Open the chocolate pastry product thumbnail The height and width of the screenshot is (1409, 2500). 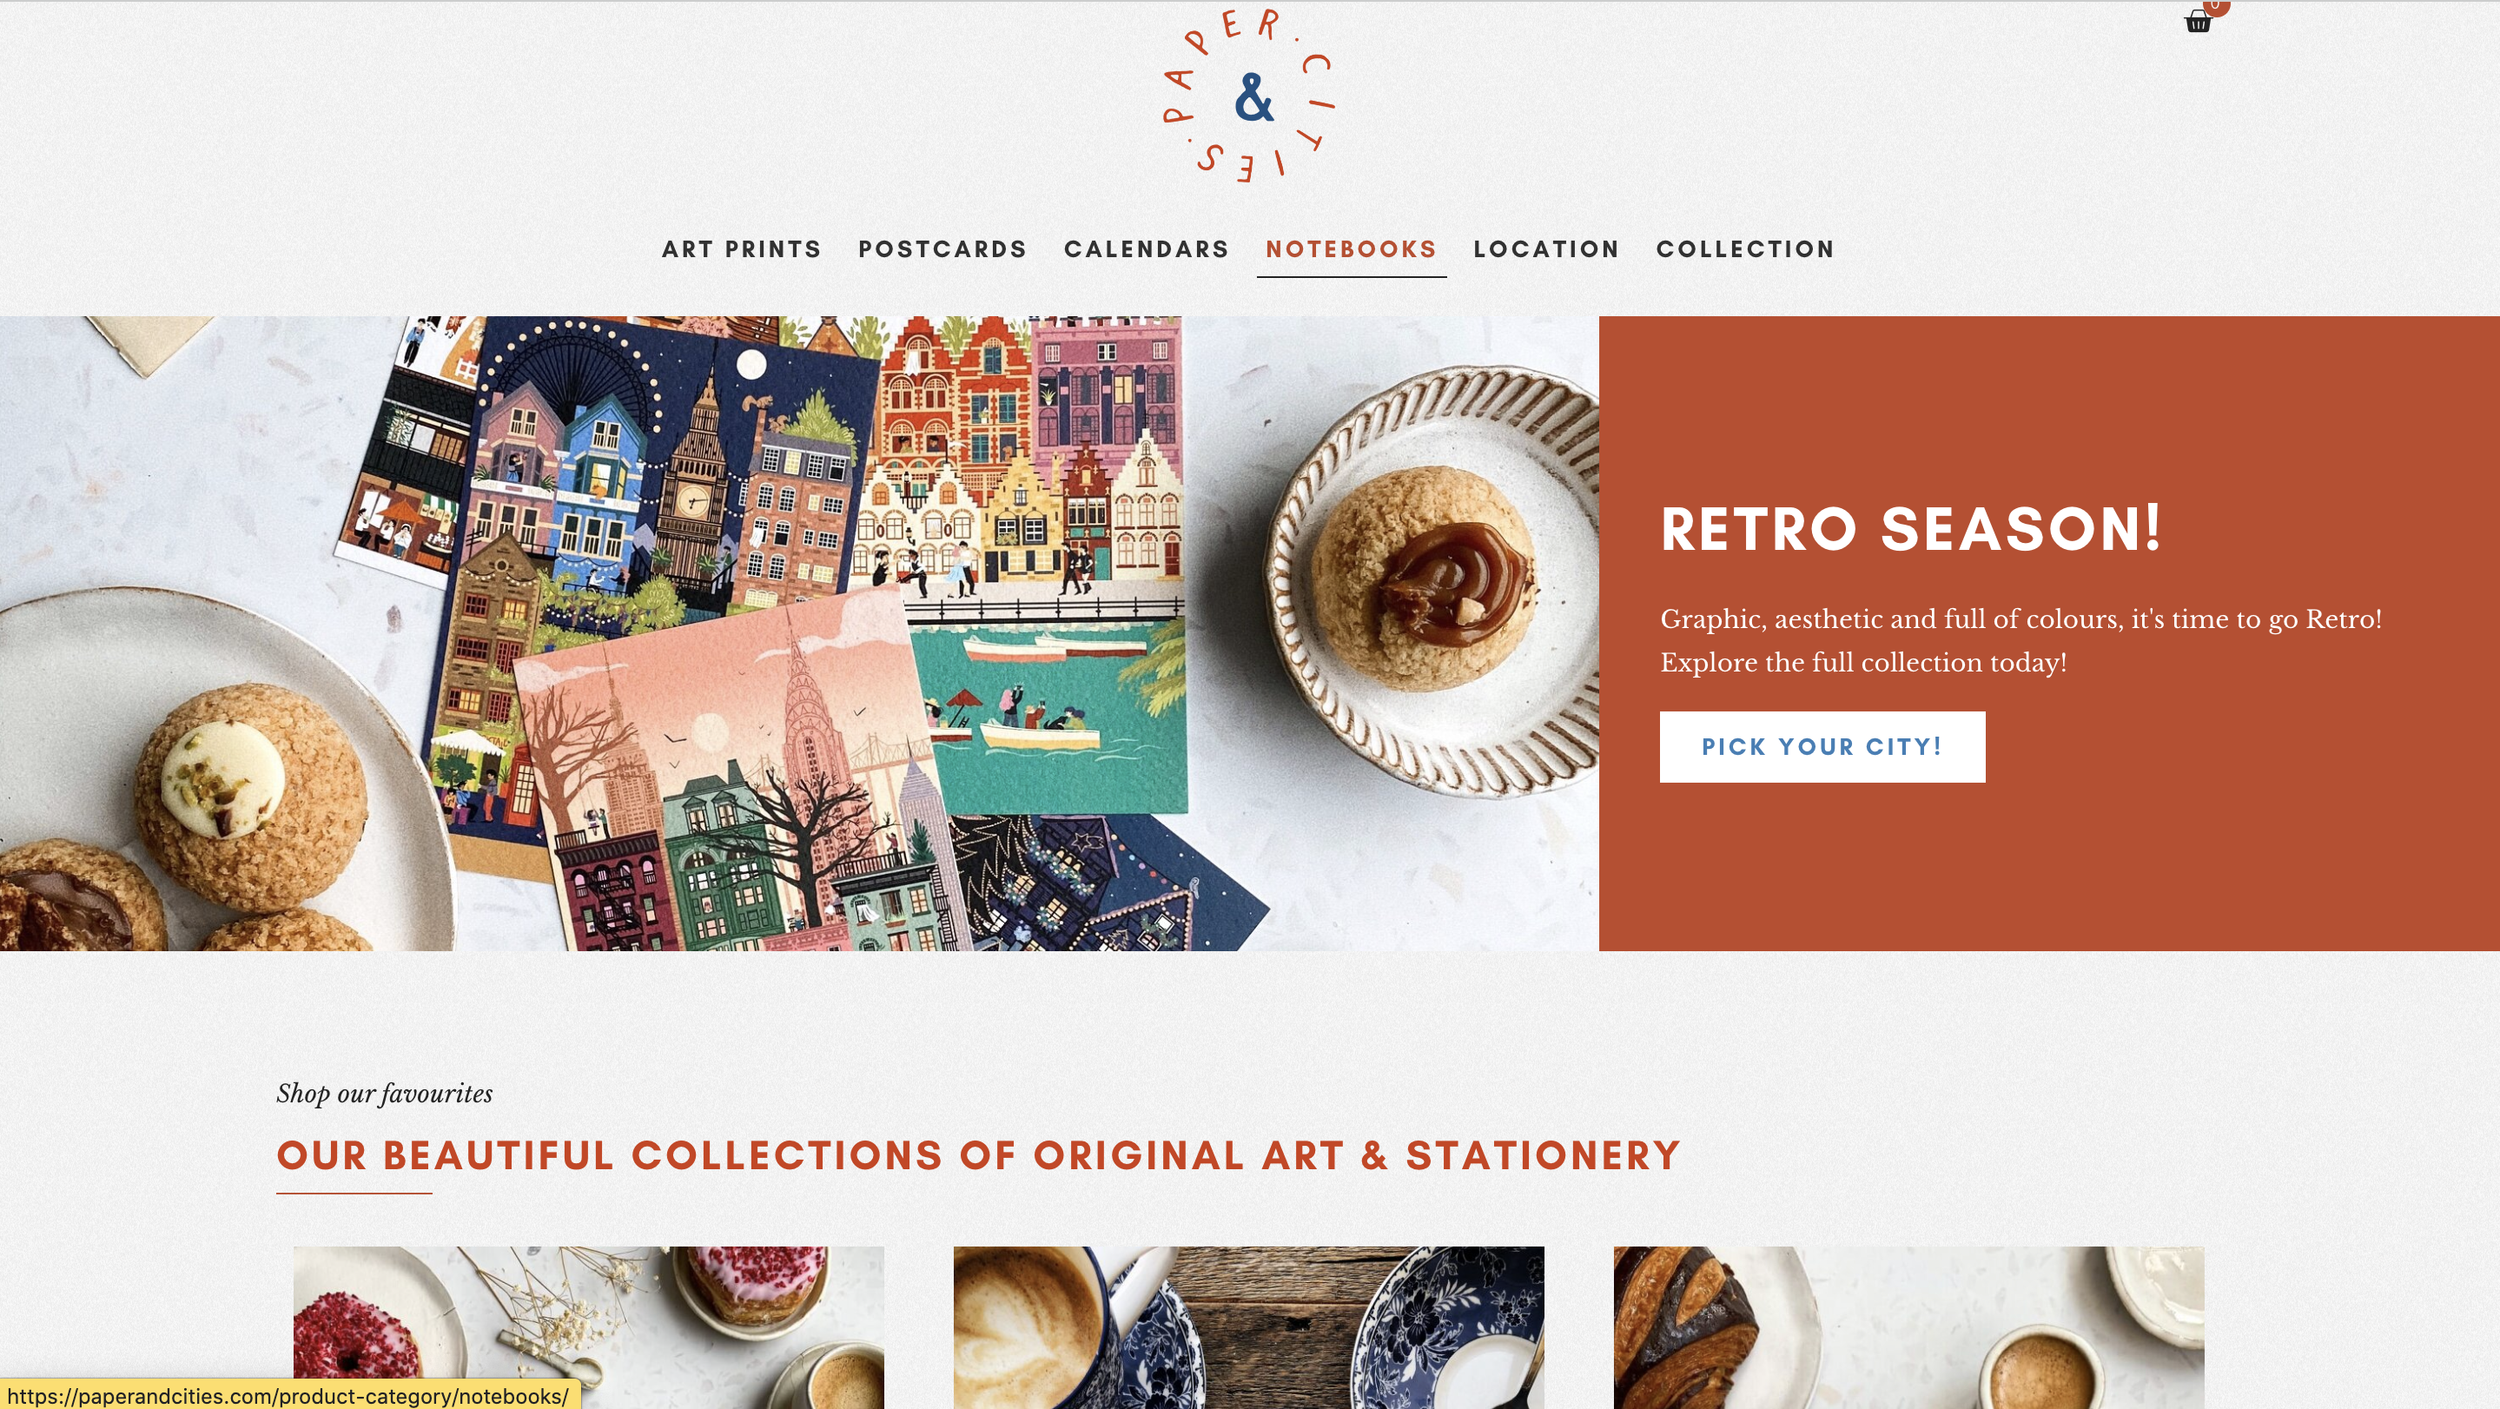click(1908, 1327)
